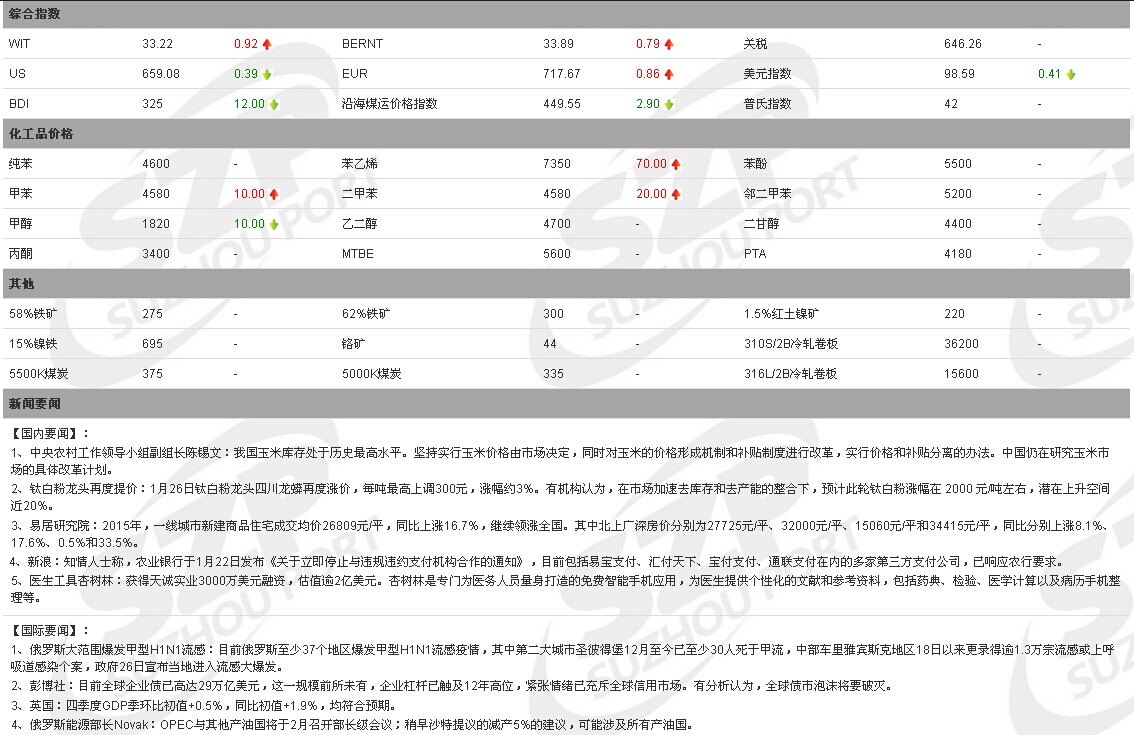Select the 综合指数 section header
The image size is (1134, 735).
pos(566,14)
